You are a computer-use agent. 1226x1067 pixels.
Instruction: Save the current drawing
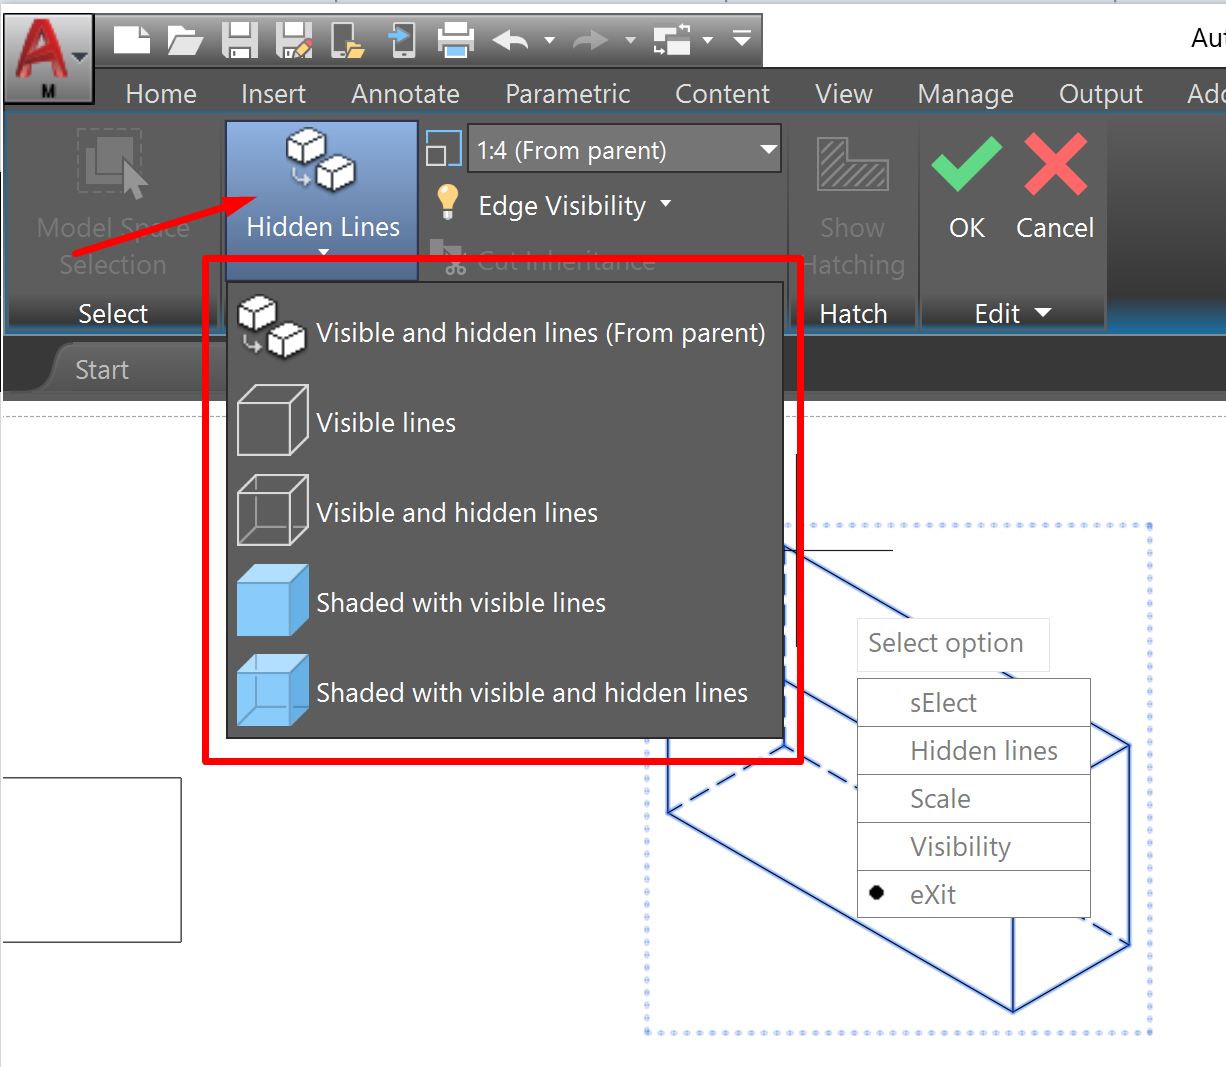(x=240, y=38)
